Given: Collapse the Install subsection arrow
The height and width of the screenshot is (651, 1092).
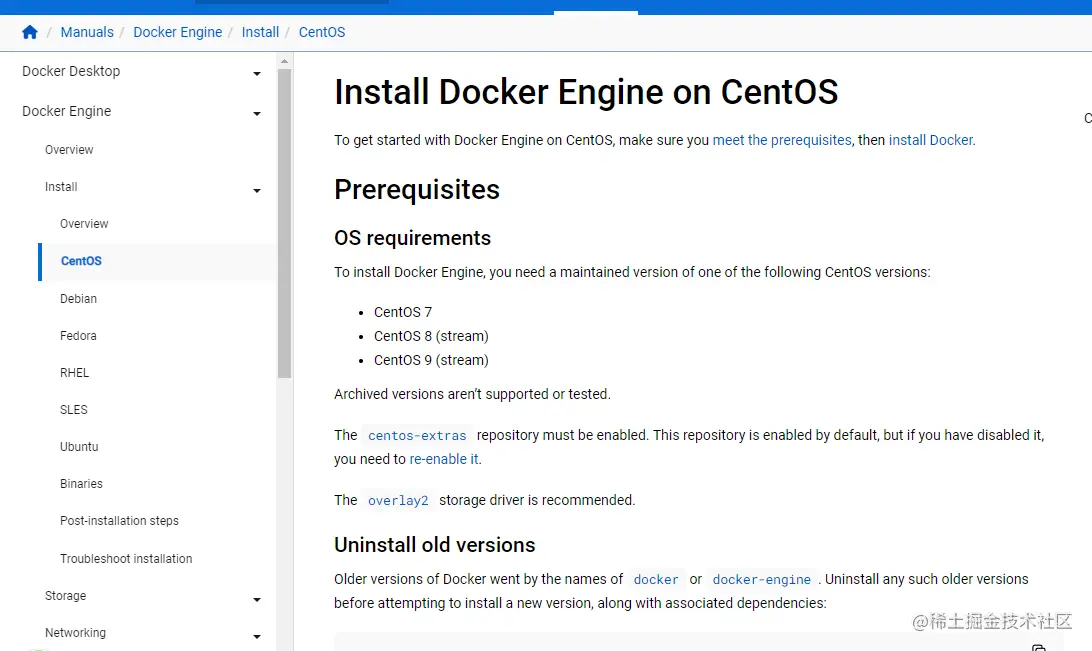Looking at the screenshot, I should [257, 190].
